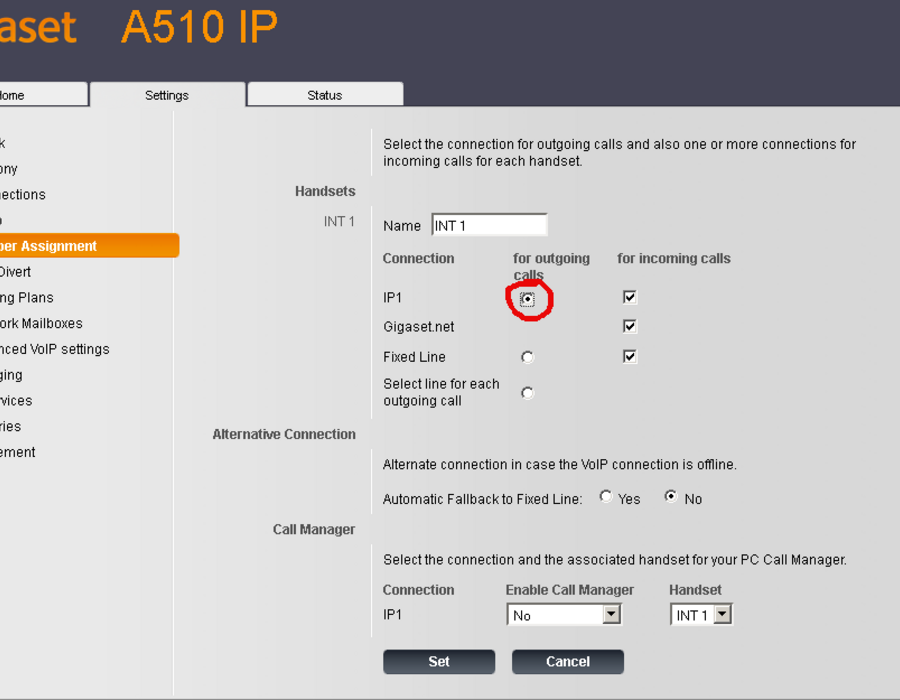Click the handset Name input field

click(489, 225)
